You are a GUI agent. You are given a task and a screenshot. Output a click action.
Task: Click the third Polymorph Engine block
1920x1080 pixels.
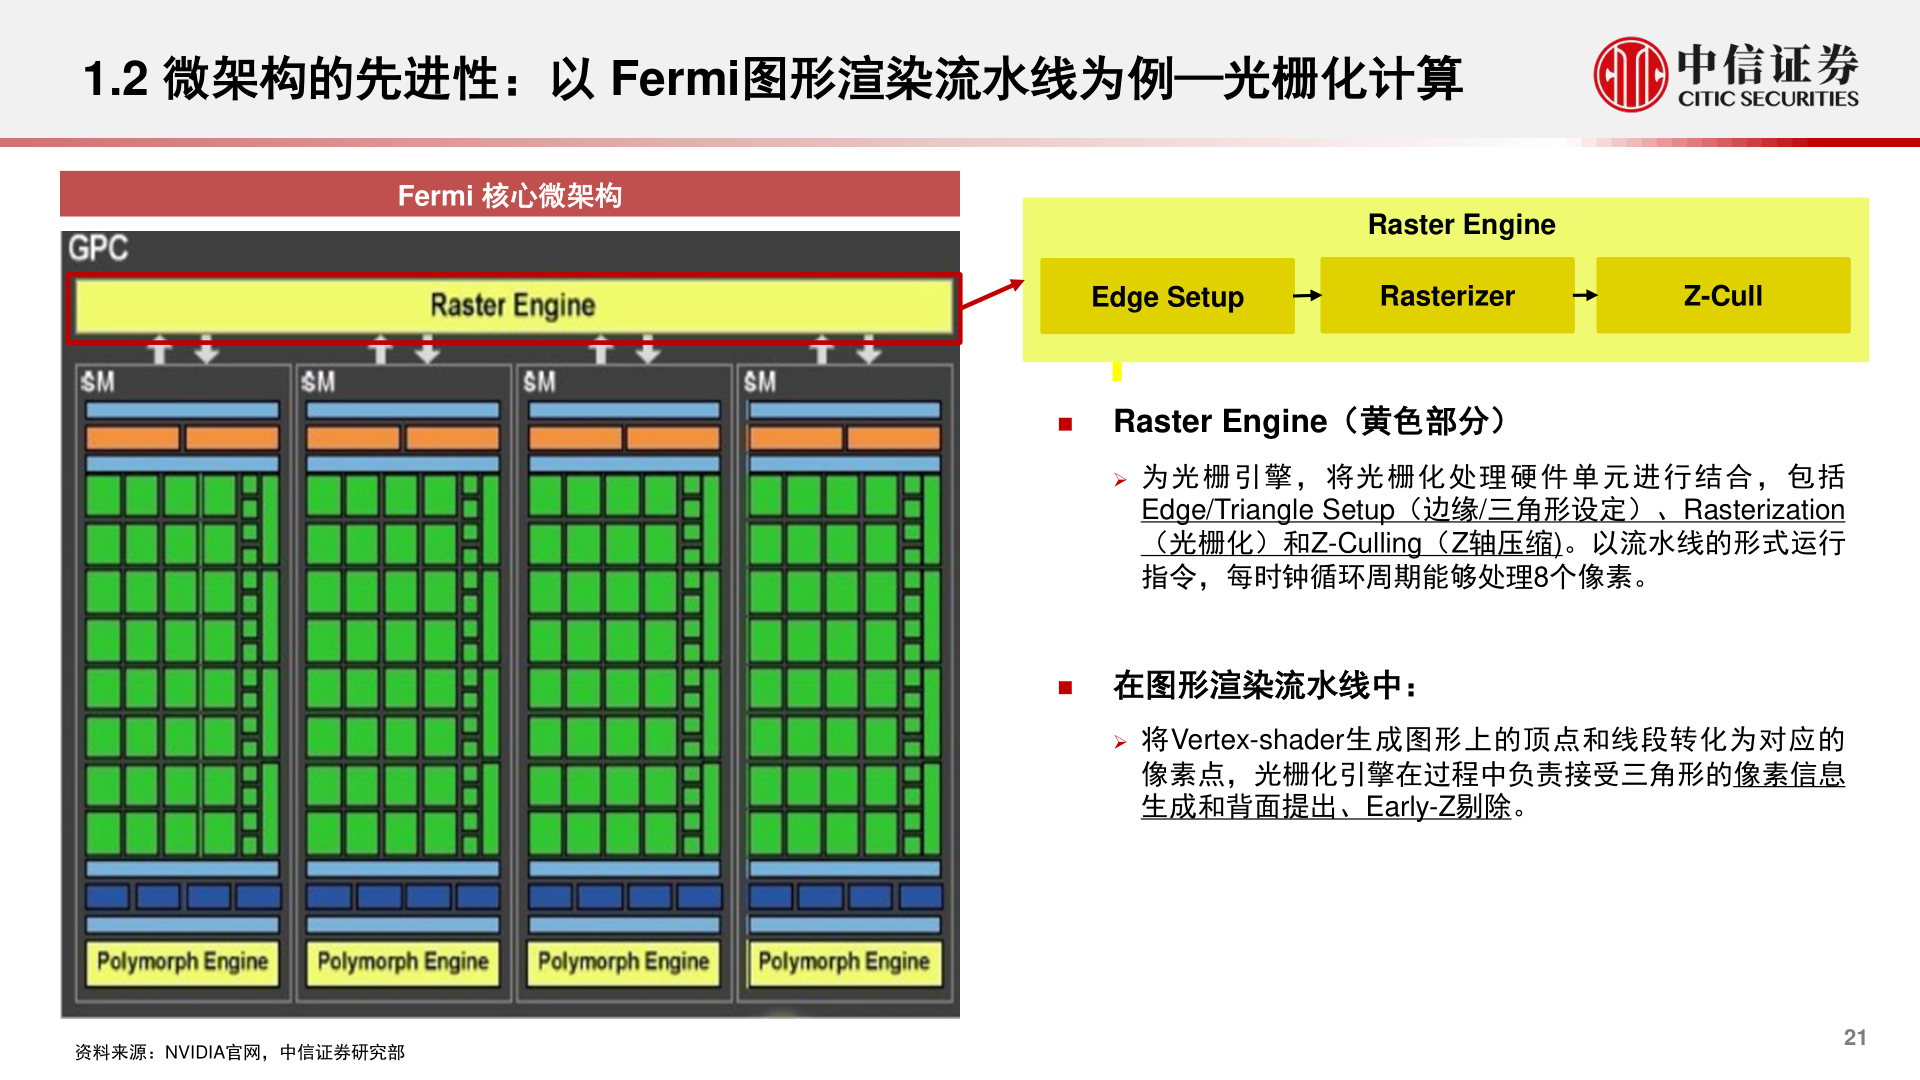(x=624, y=962)
